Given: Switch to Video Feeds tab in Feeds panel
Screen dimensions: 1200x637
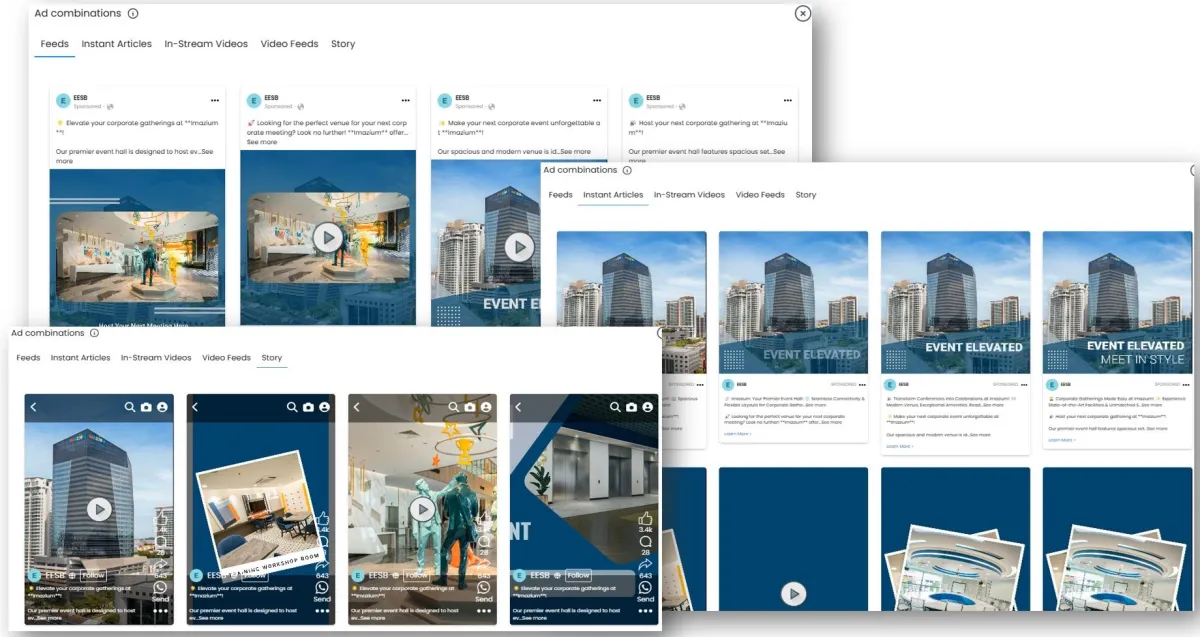Looking at the screenshot, I should click(x=289, y=44).
